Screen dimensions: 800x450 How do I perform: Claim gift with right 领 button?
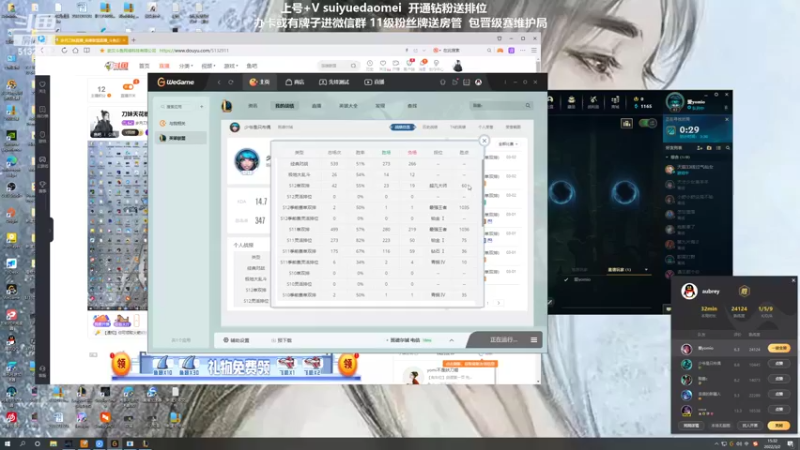[x=347, y=365]
